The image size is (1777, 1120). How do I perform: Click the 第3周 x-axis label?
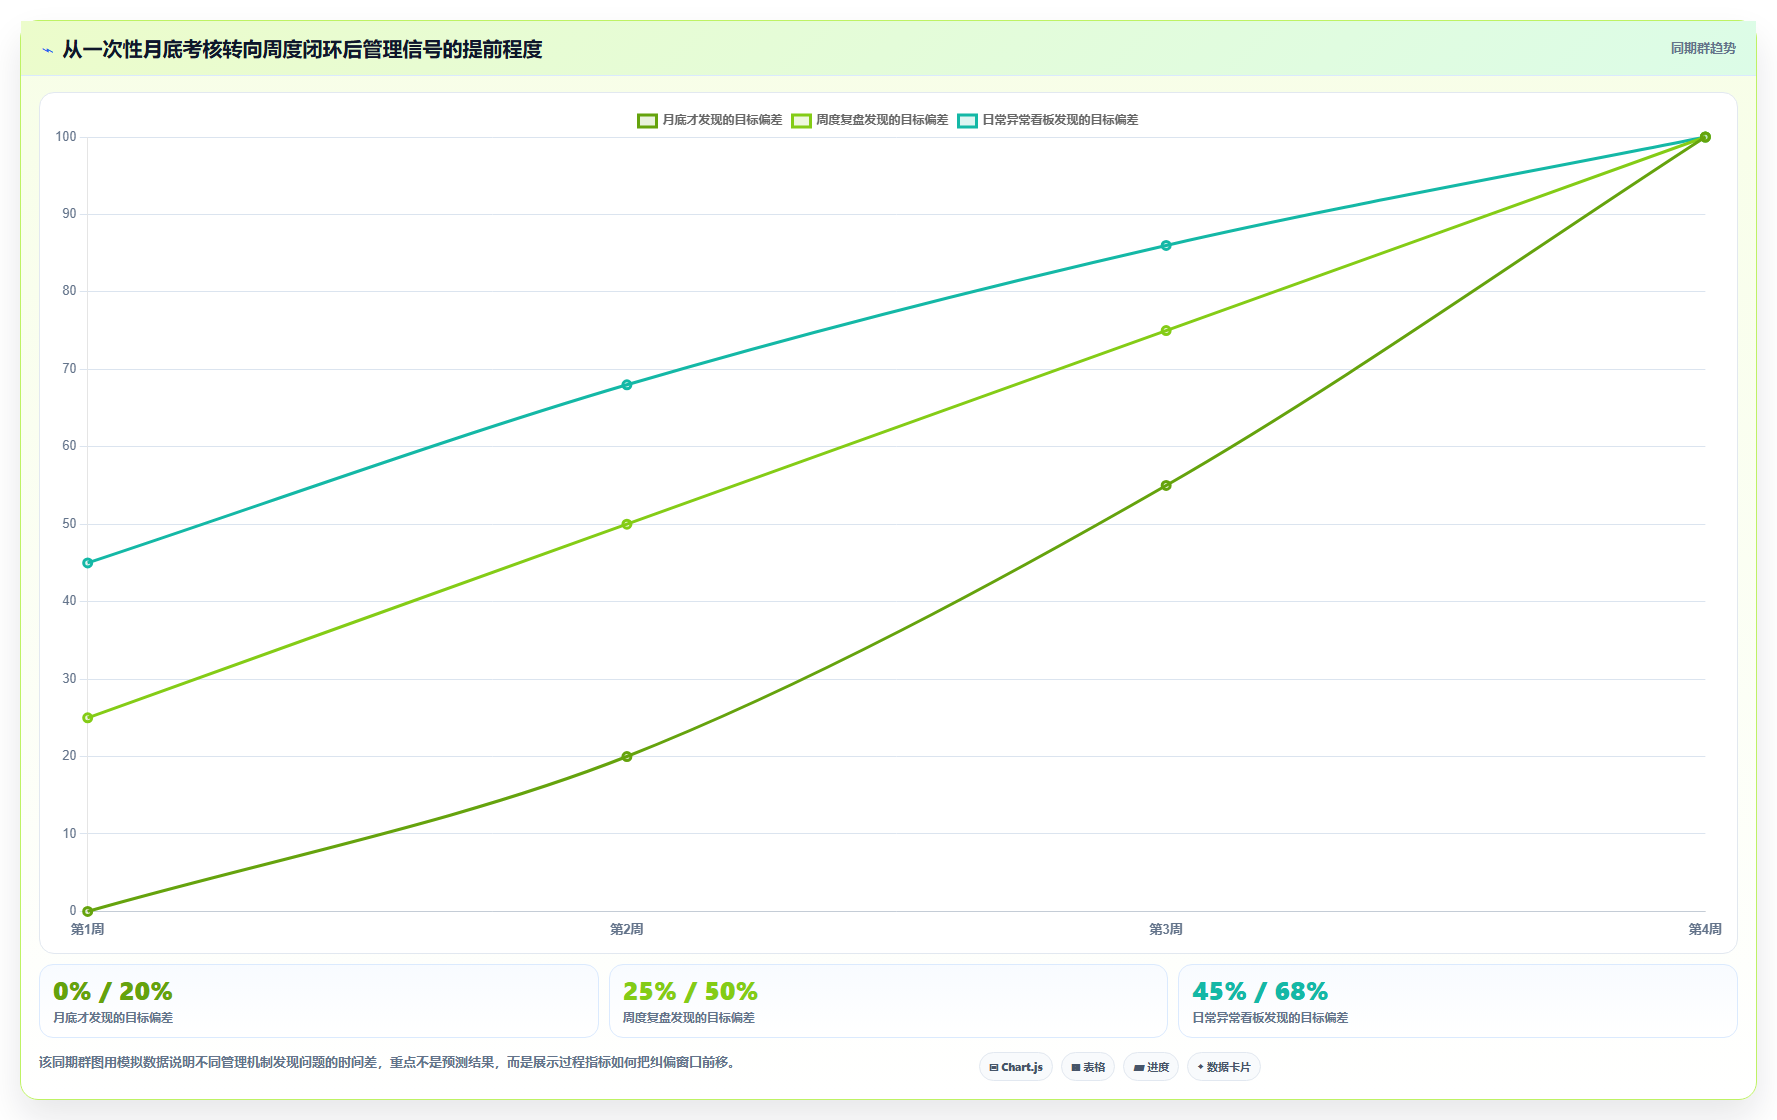click(x=1166, y=929)
